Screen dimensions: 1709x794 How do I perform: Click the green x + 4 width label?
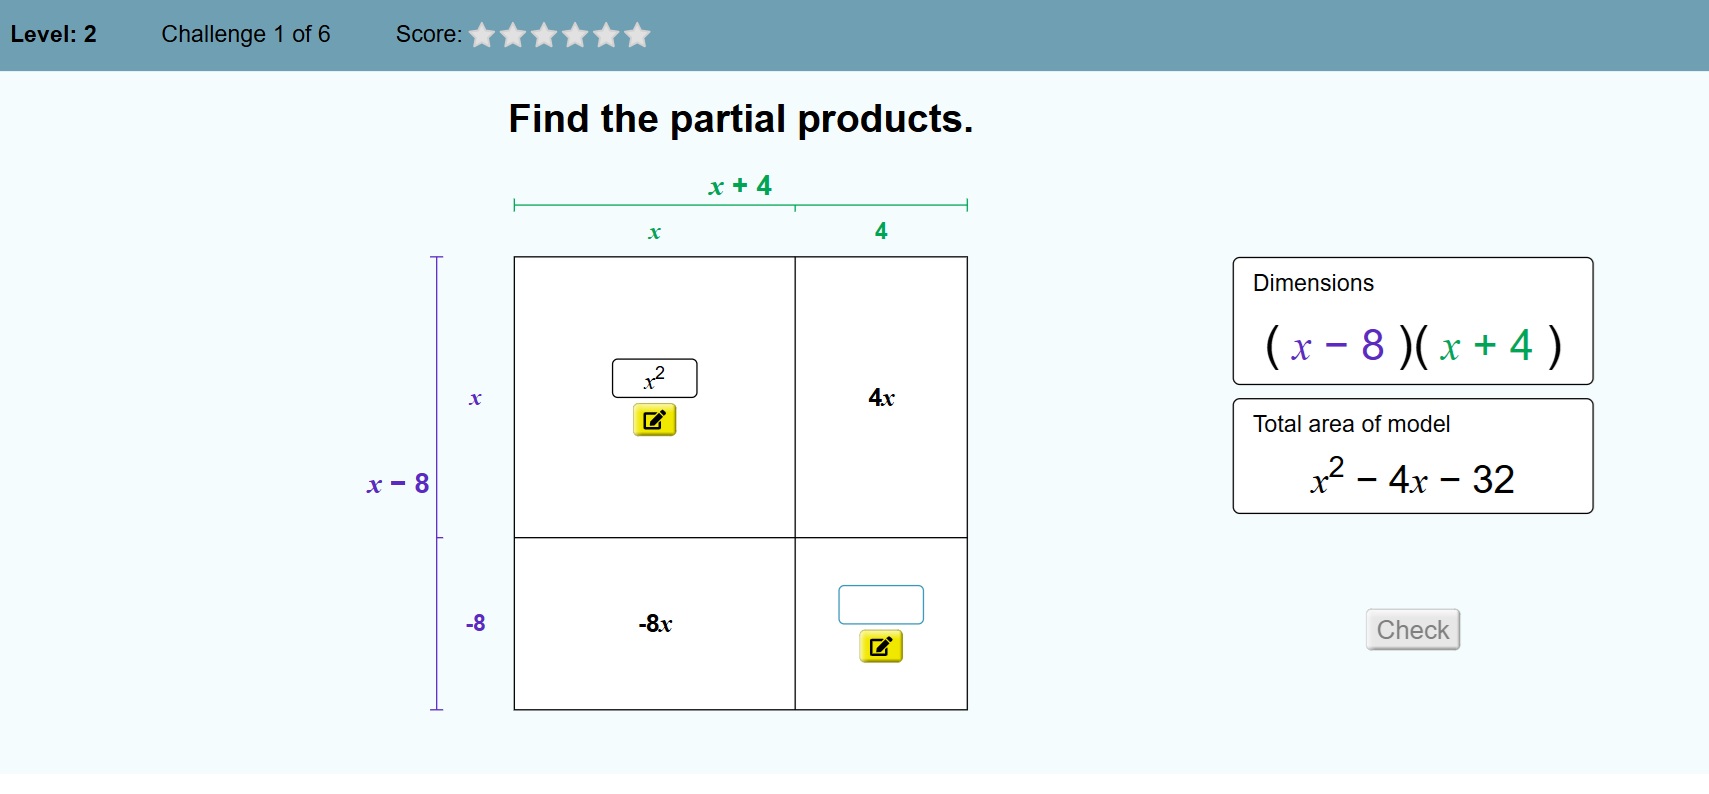(x=740, y=186)
